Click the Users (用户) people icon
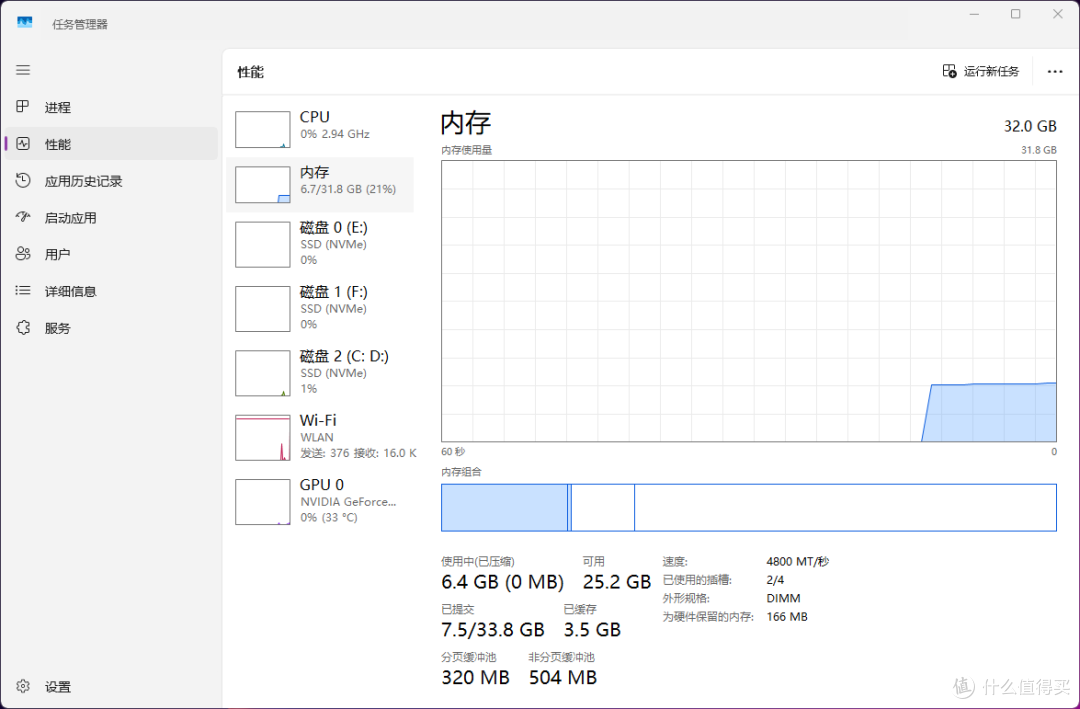 [x=23, y=254]
